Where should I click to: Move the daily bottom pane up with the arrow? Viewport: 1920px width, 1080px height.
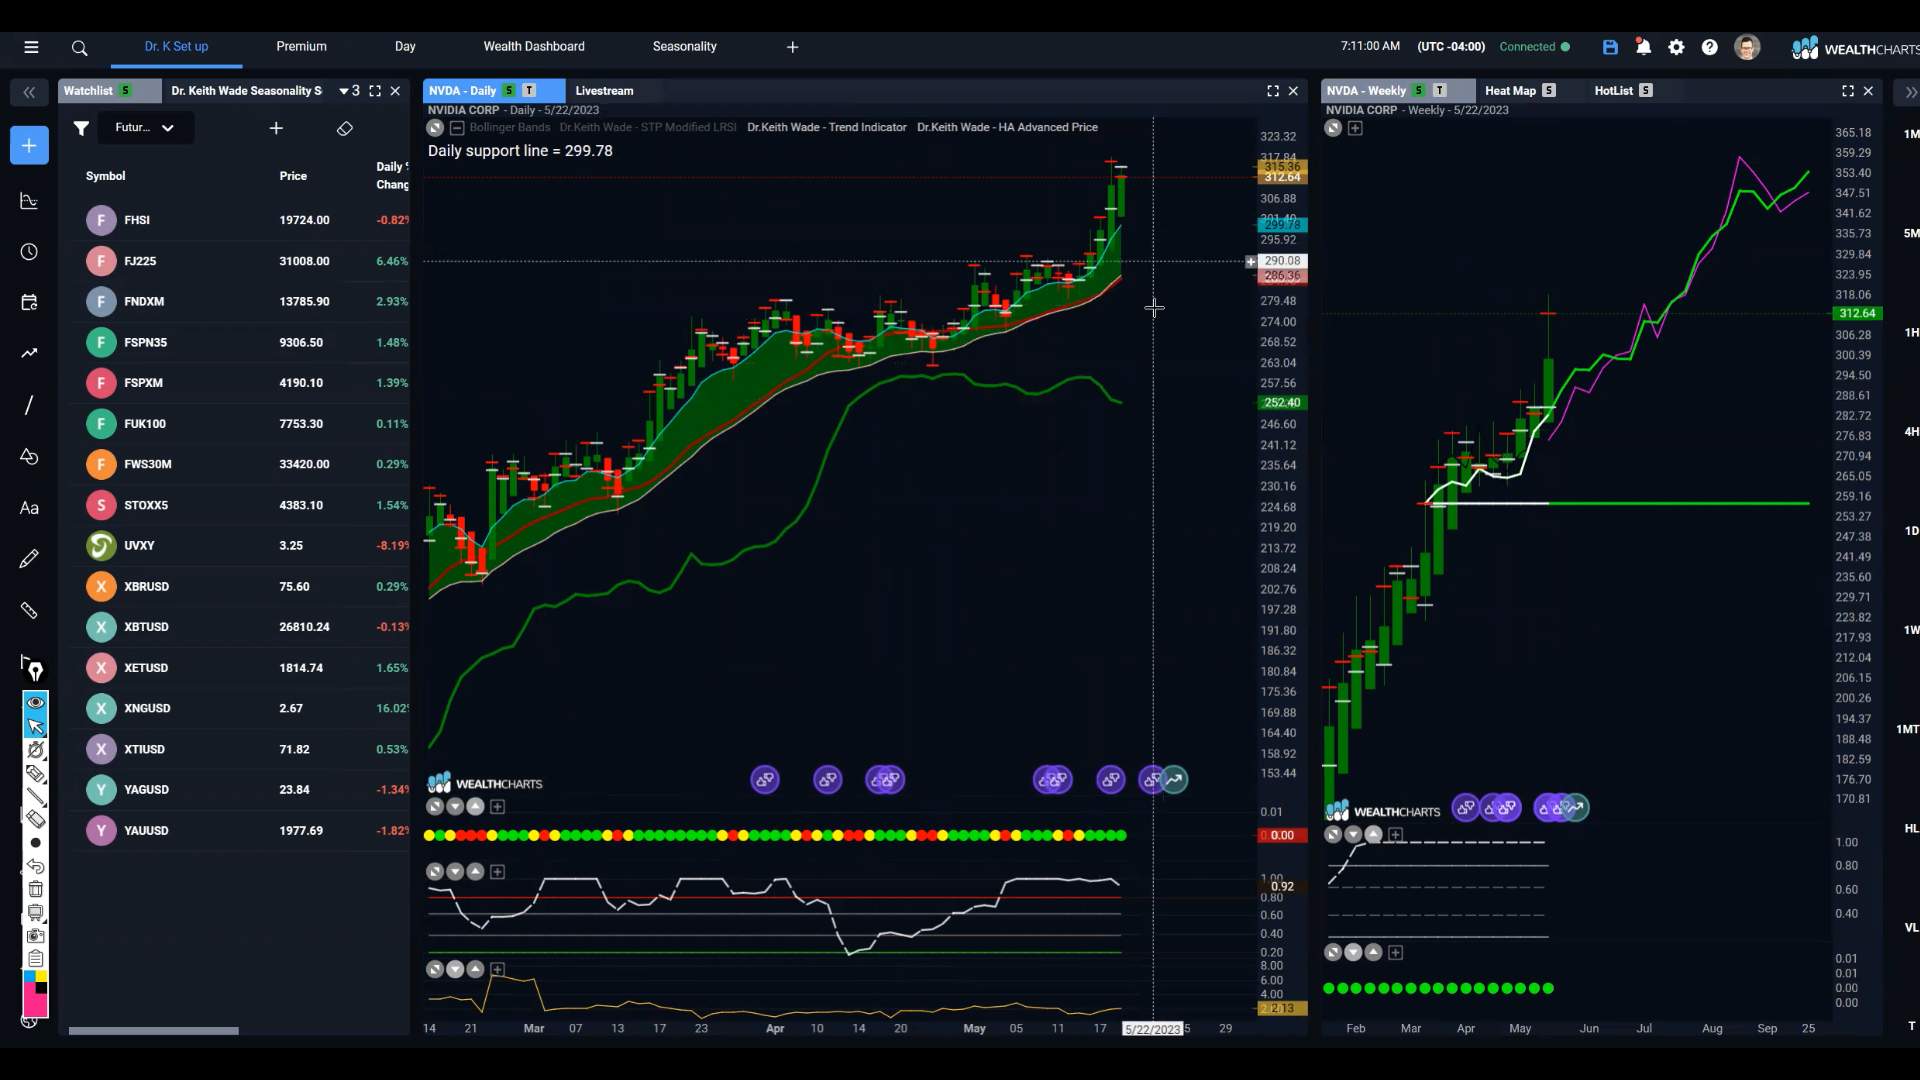tap(475, 969)
